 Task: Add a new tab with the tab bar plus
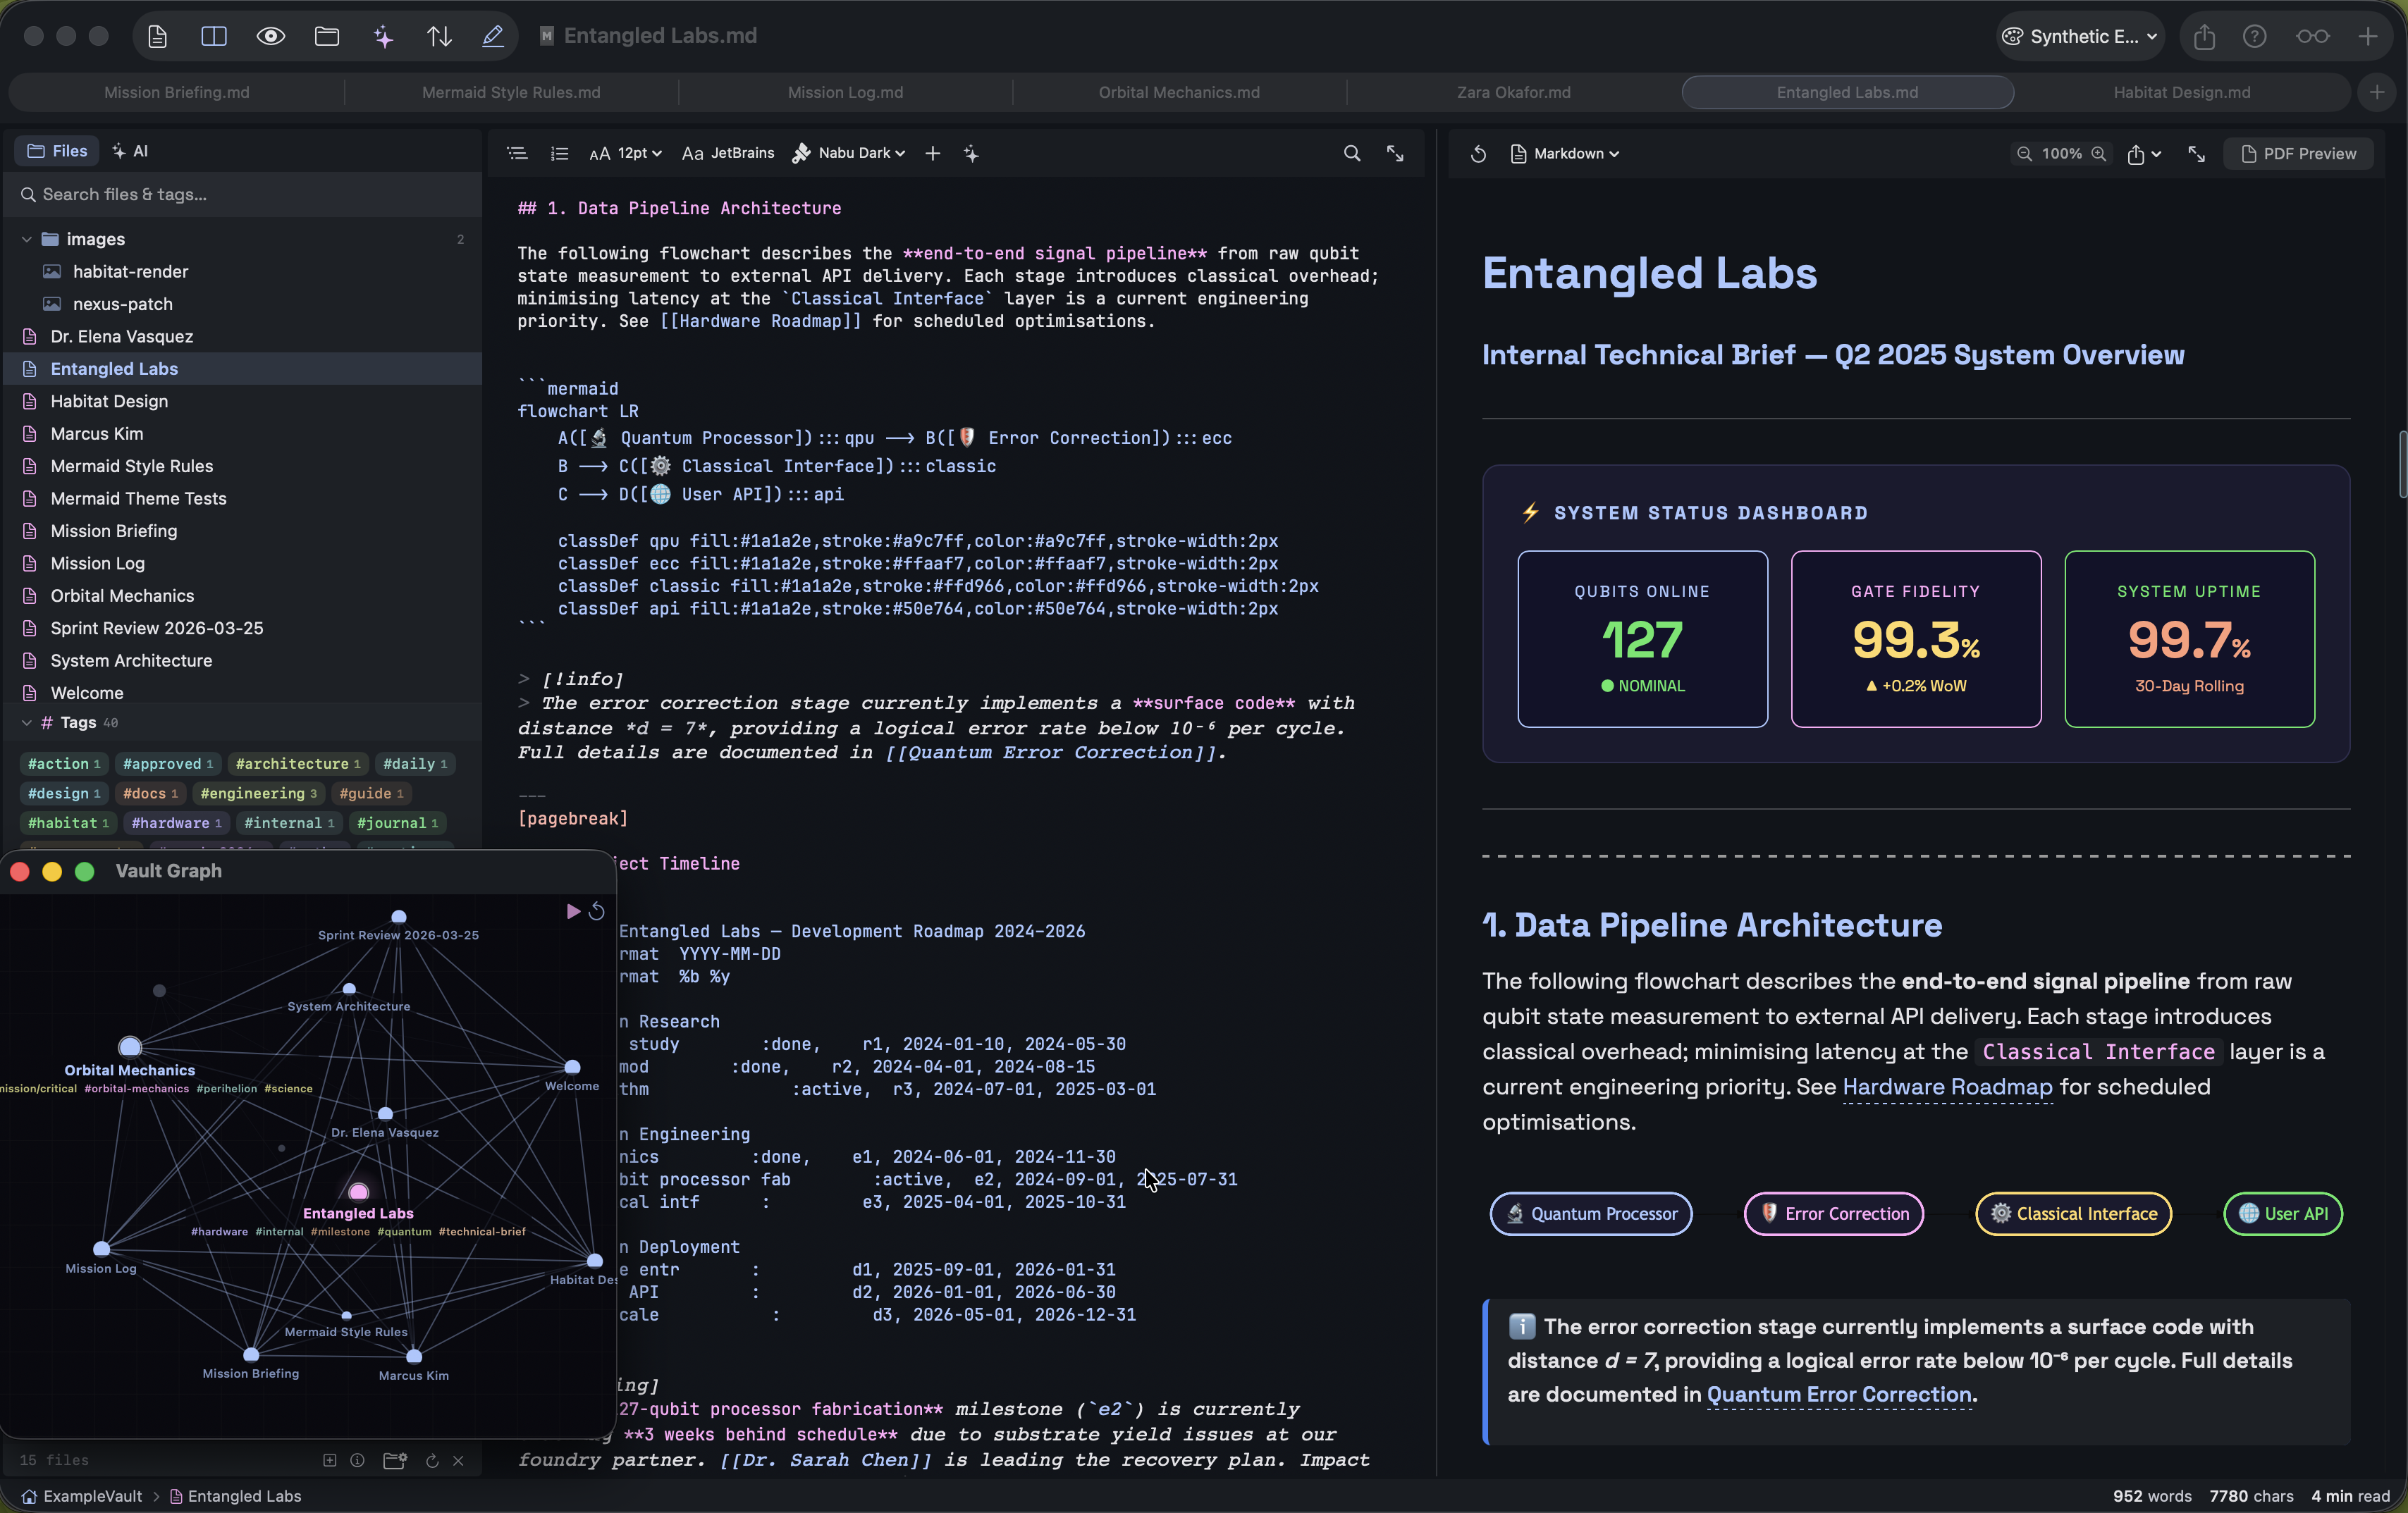coord(2376,92)
